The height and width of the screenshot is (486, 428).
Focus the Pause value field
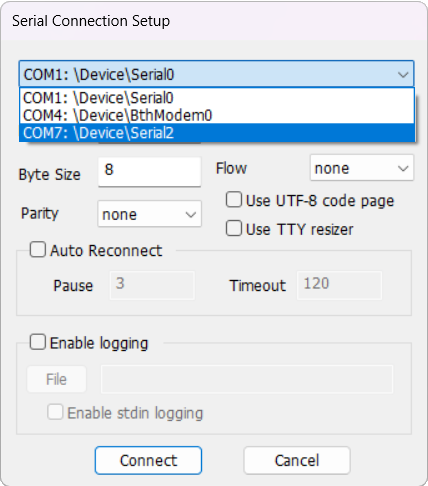coord(152,285)
